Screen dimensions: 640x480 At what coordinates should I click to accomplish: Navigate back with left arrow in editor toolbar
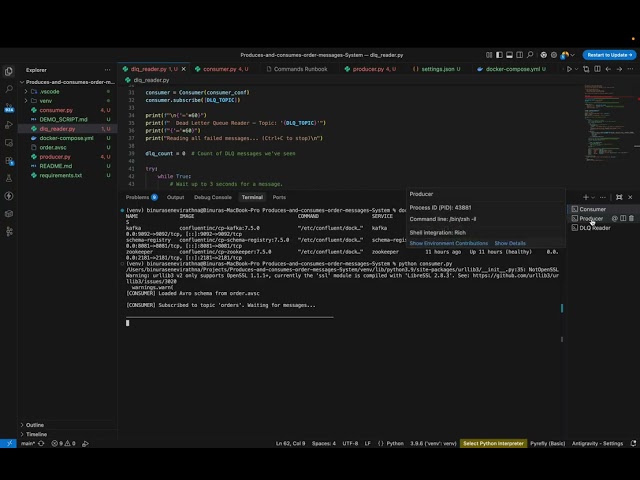pyautogui.click(x=608, y=69)
